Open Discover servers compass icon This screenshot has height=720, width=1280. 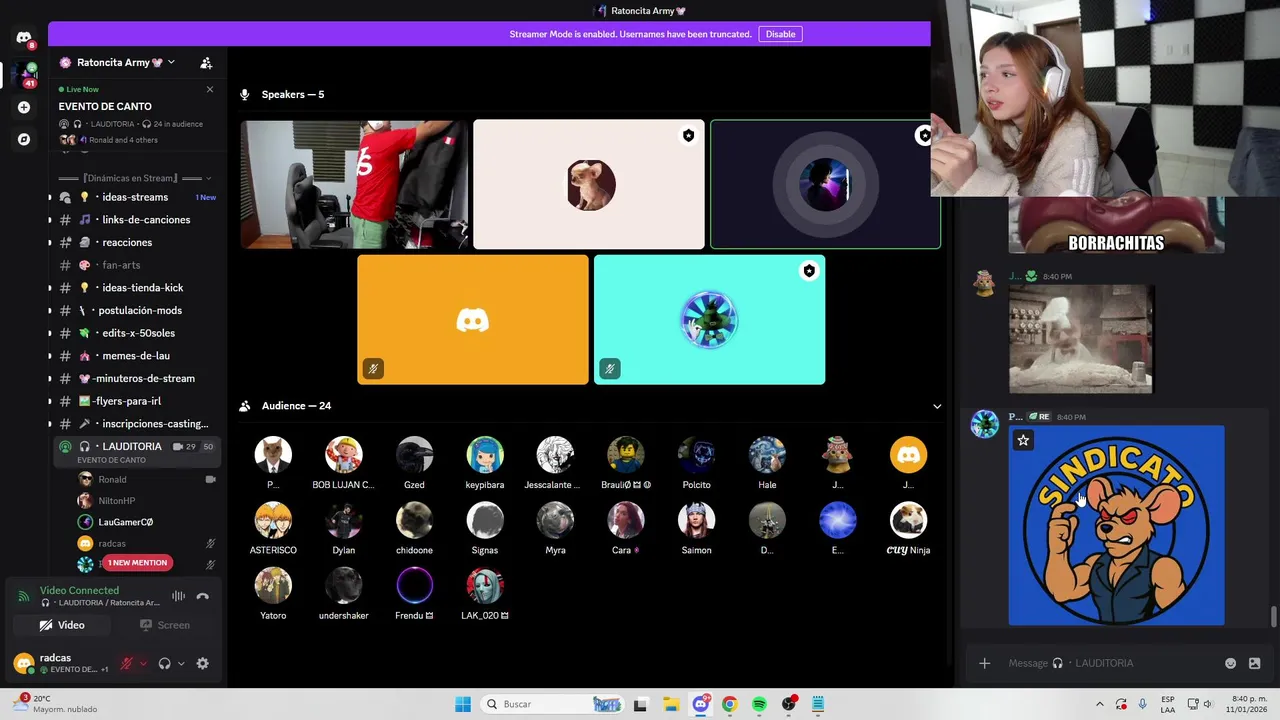(x=24, y=139)
